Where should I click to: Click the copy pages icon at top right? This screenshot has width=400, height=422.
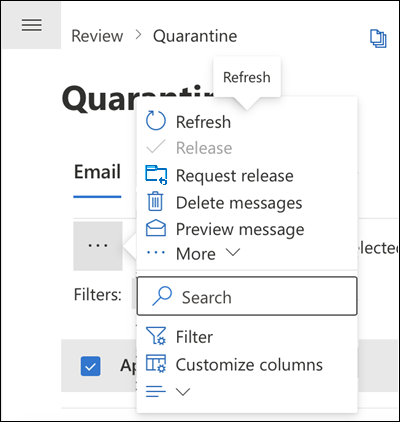(378, 39)
